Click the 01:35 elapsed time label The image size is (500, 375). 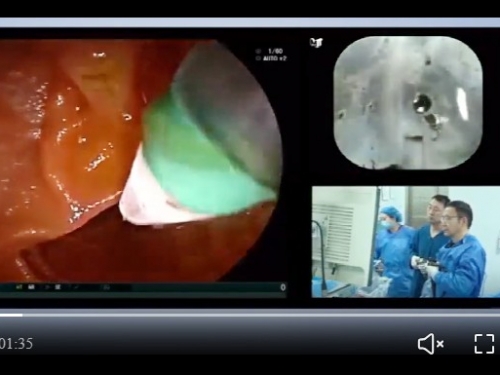pos(16,344)
